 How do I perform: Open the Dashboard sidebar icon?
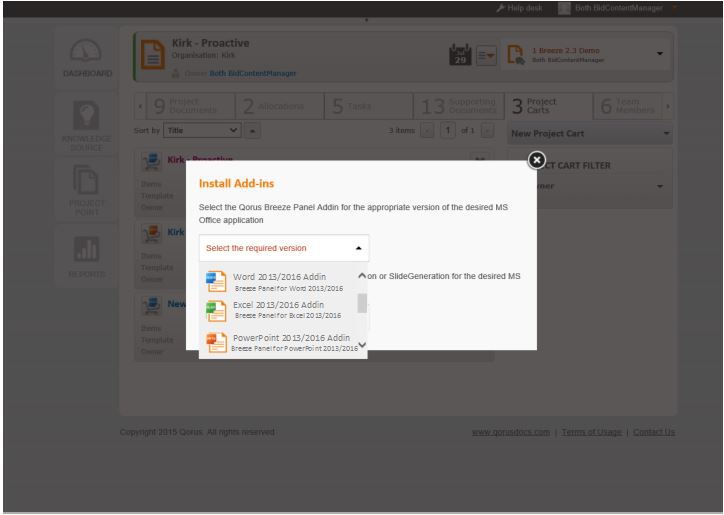(x=86, y=51)
